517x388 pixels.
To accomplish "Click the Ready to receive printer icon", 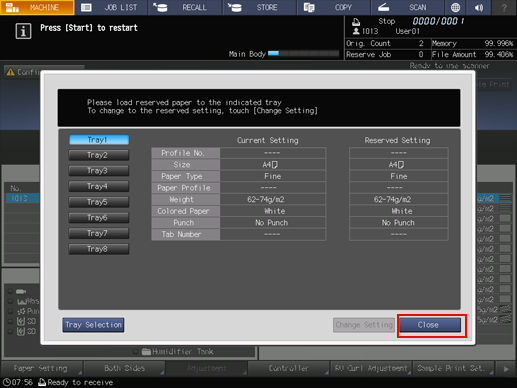I will pos(42,382).
